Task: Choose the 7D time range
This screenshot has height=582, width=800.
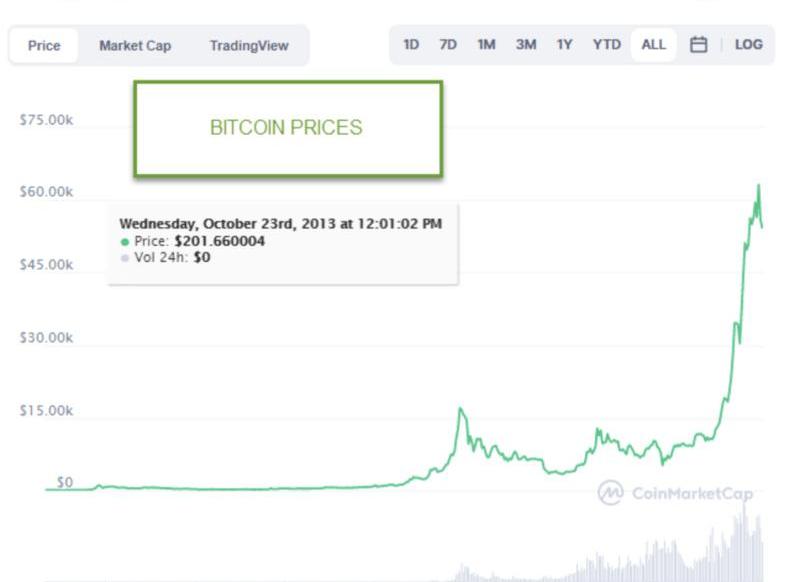Action: coord(448,45)
